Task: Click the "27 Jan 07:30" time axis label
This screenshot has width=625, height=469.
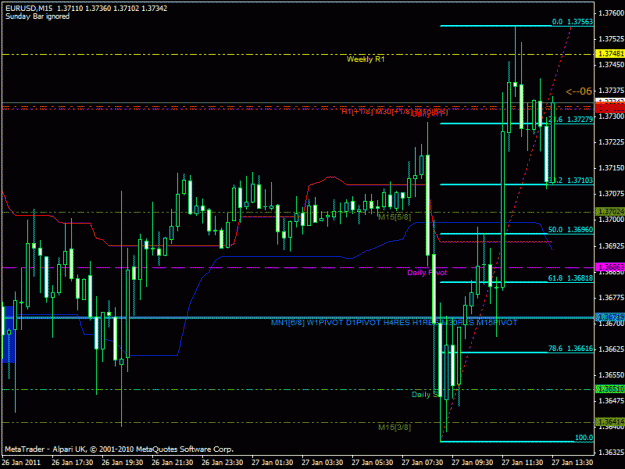Action: click(422, 463)
